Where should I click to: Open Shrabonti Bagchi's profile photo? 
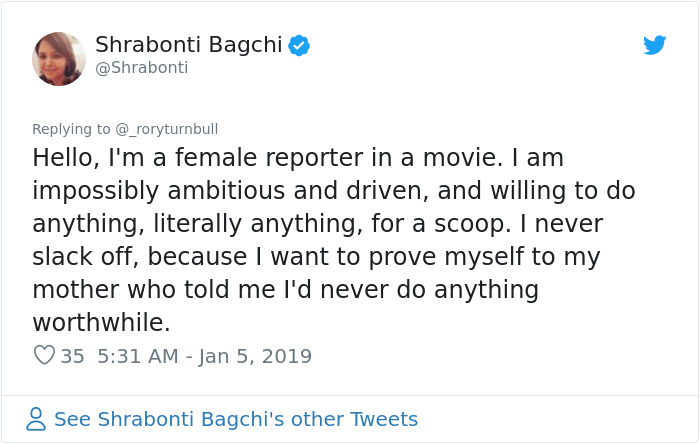tap(59, 58)
